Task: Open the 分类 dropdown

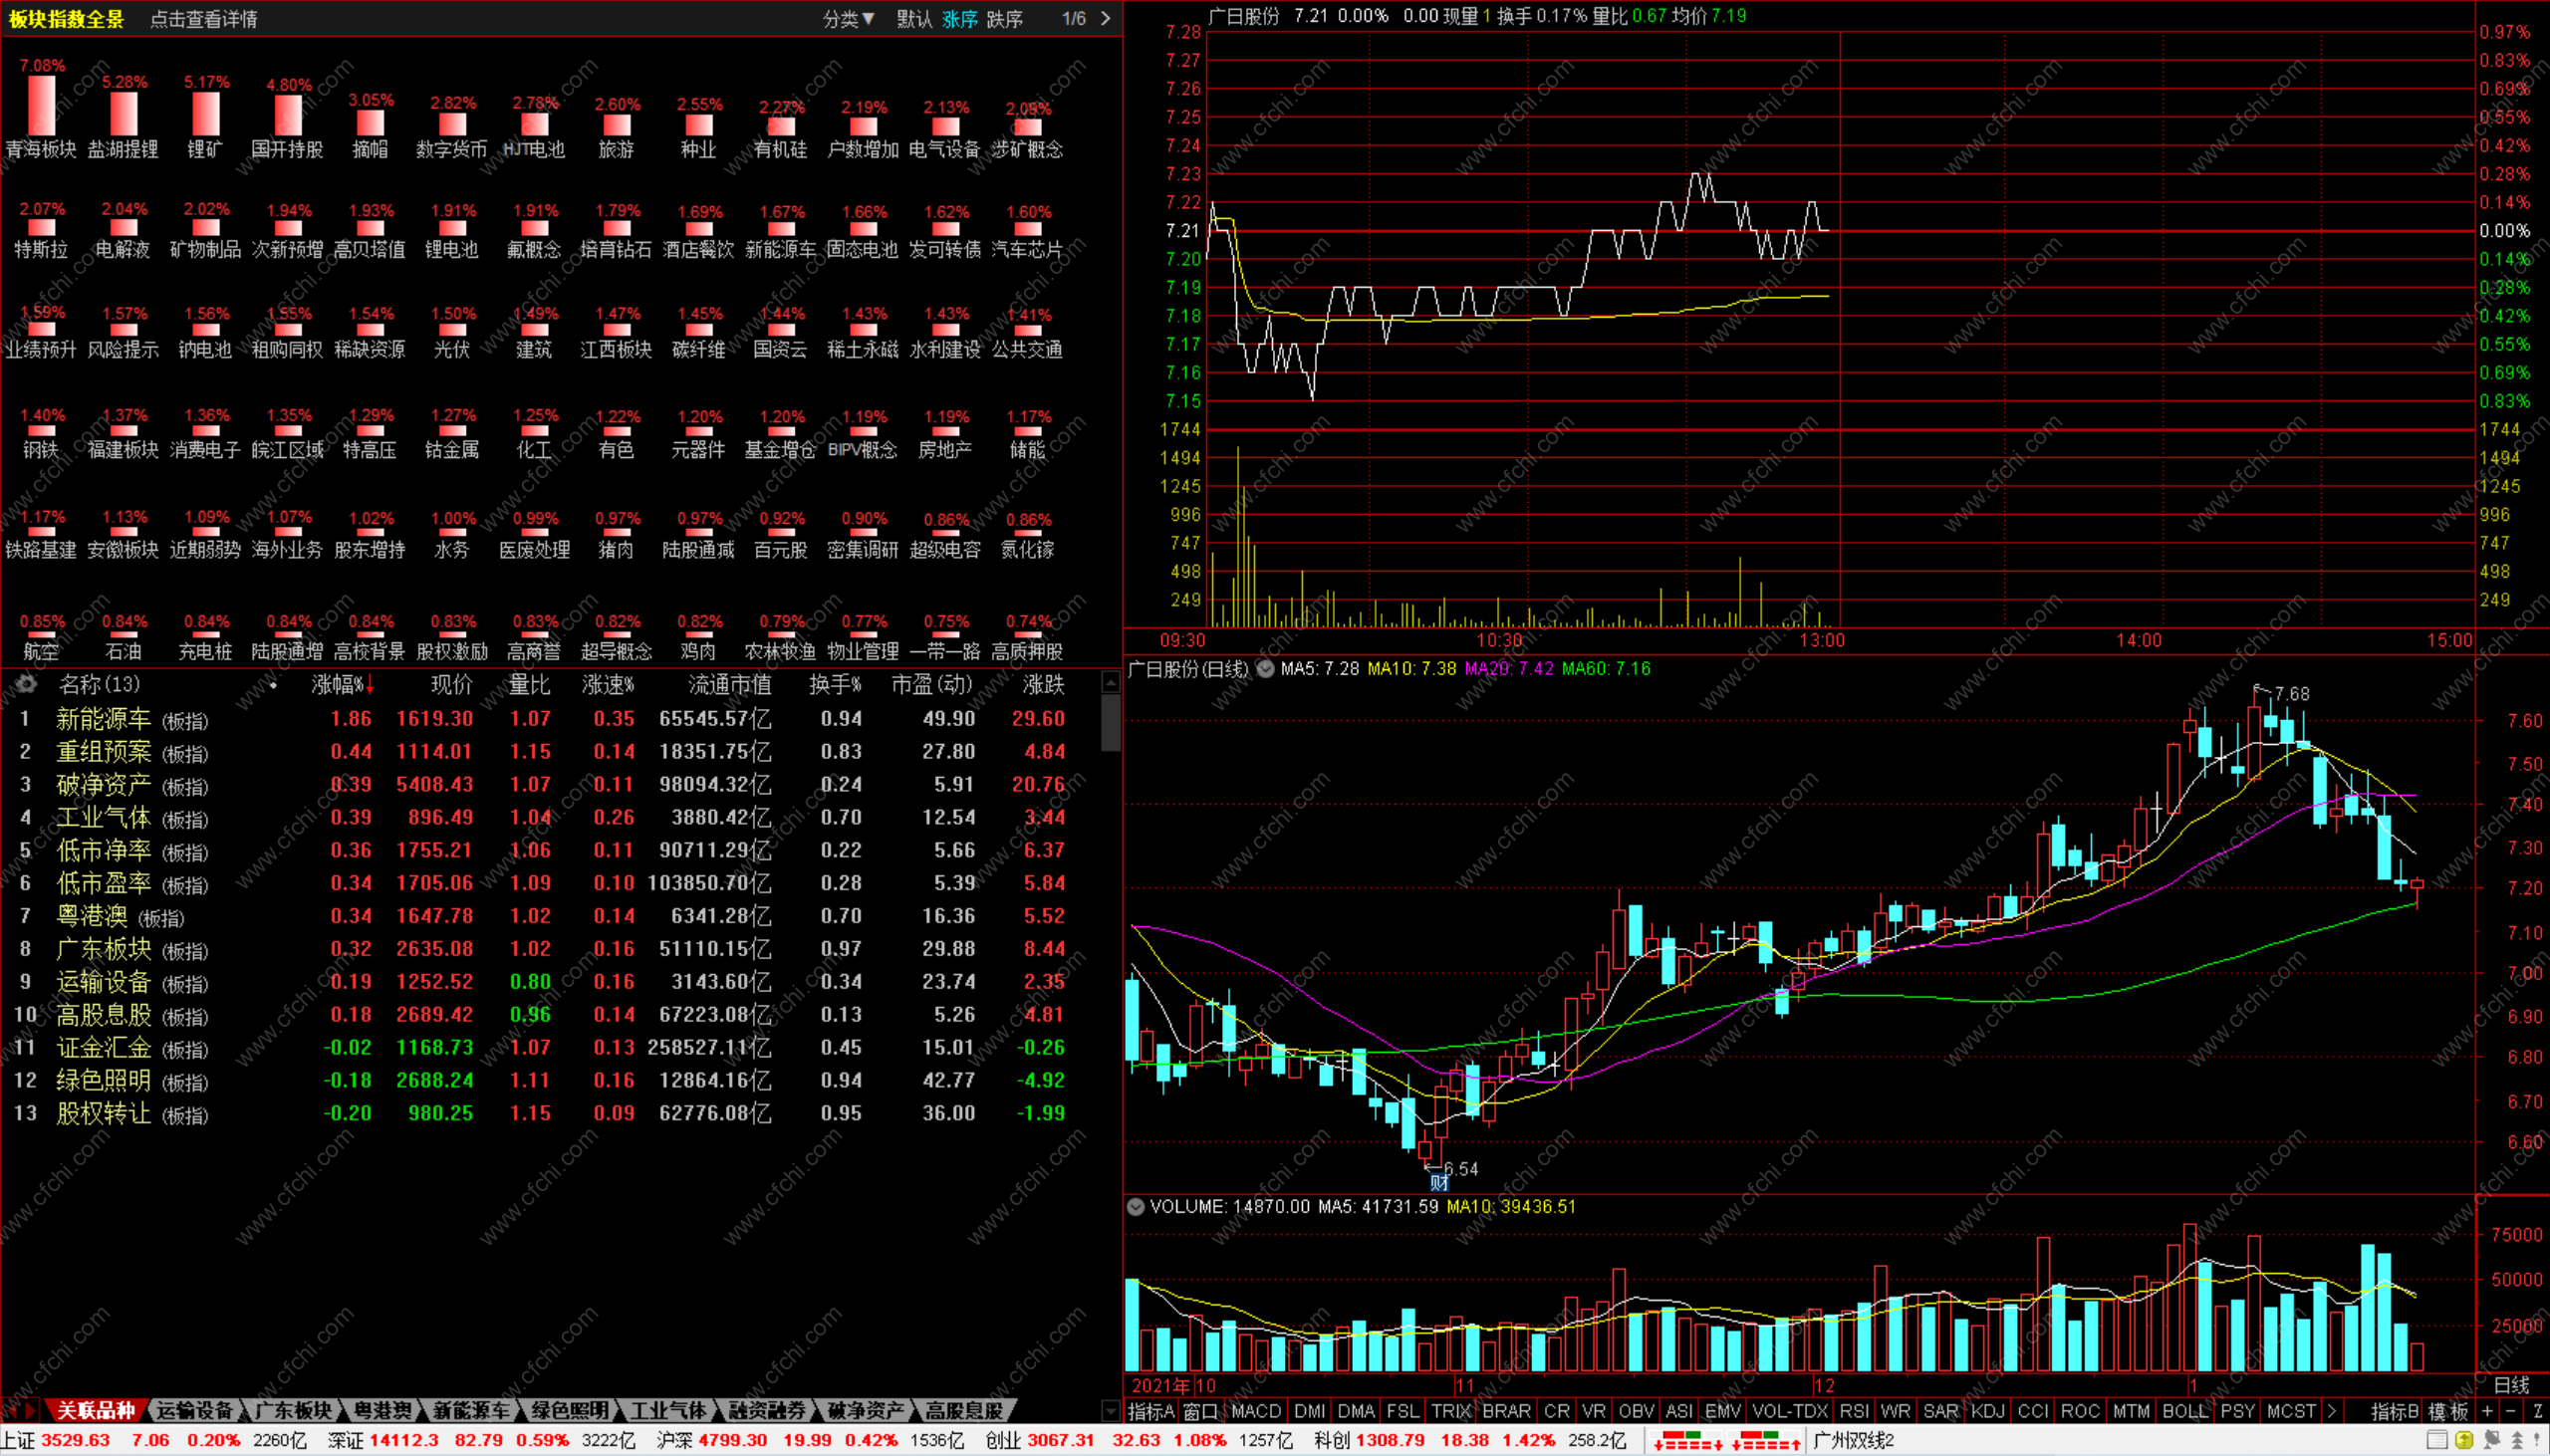Action: coord(848,18)
